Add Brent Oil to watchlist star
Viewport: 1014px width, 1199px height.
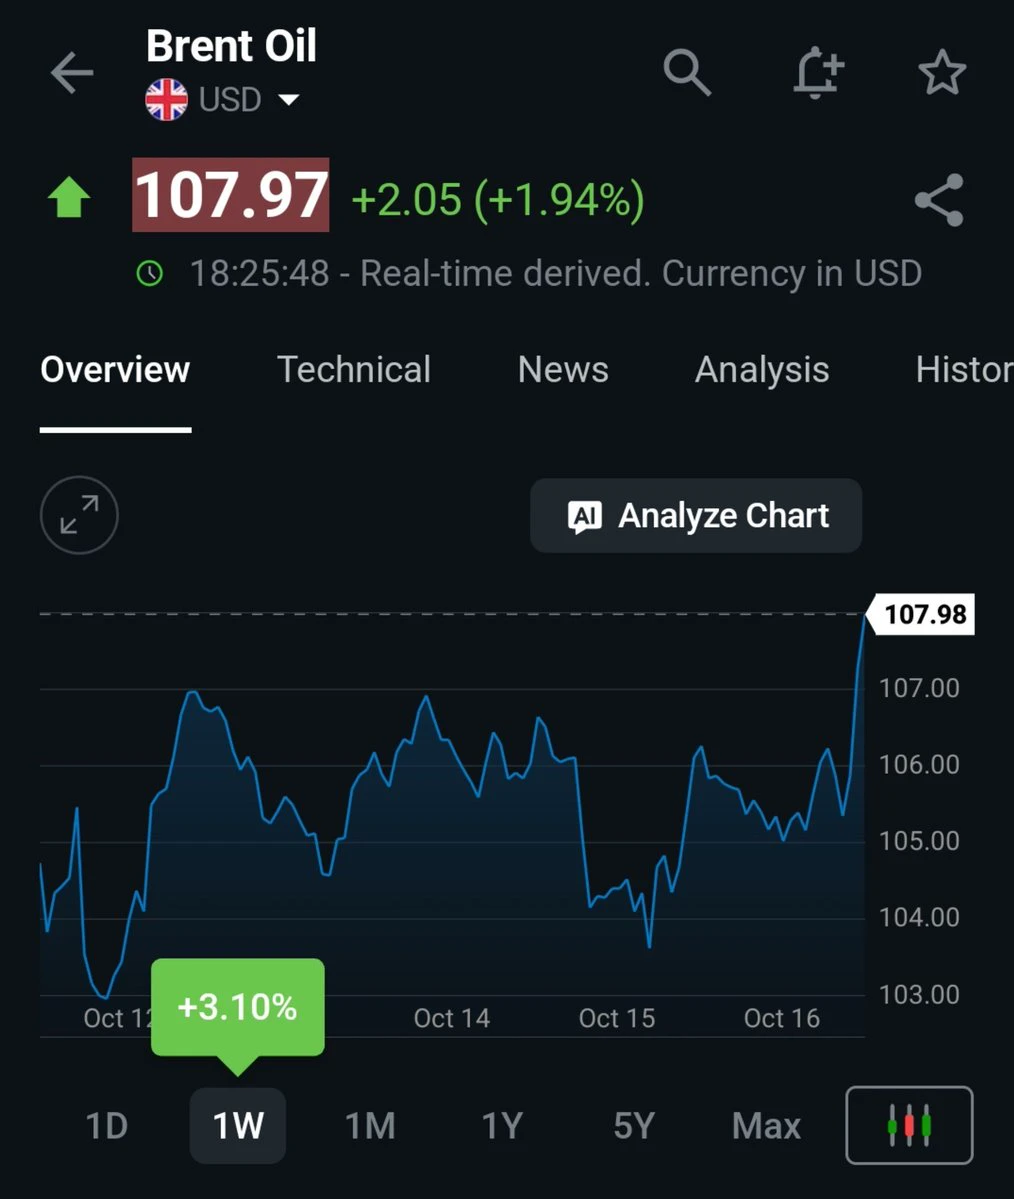tap(942, 73)
